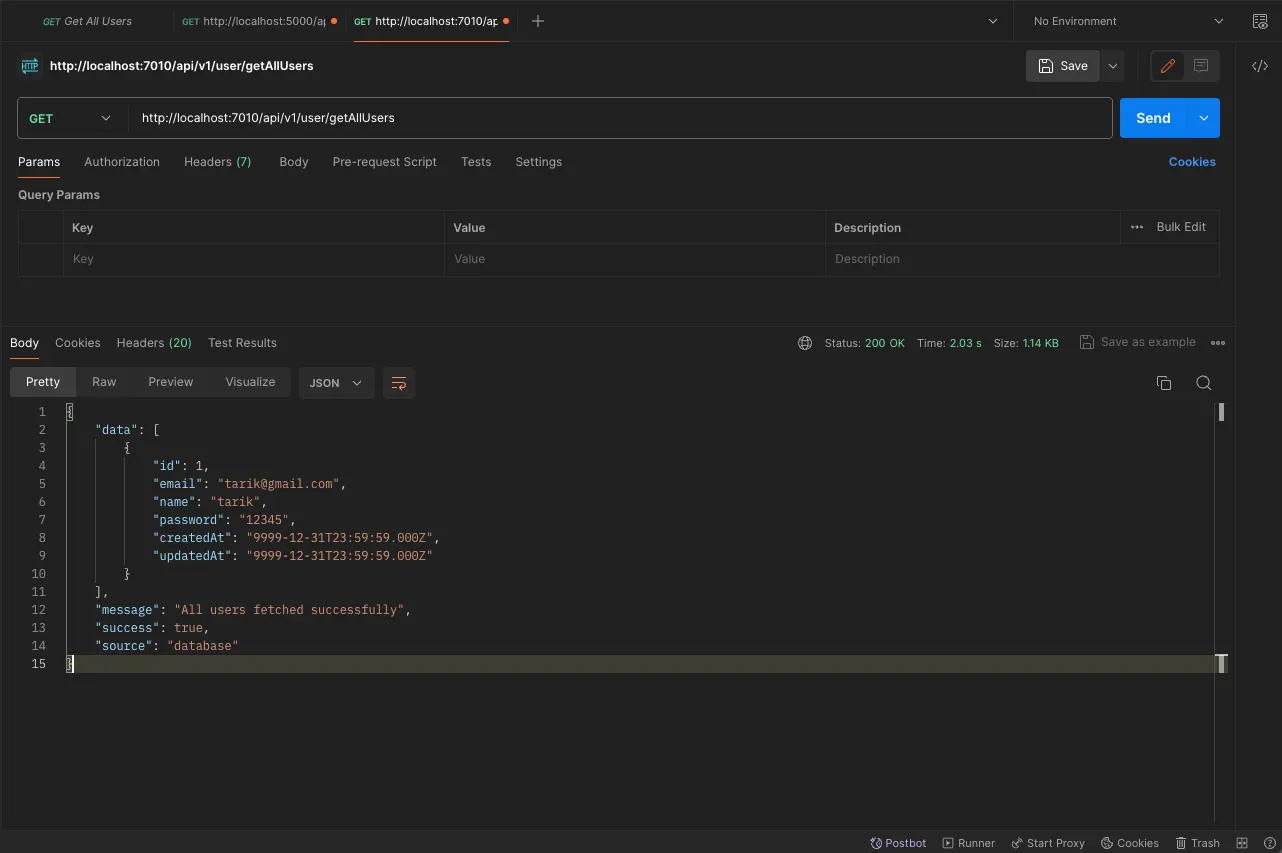Click the Send button
Viewport: 1282px width, 853px height.
[1153, 118]
